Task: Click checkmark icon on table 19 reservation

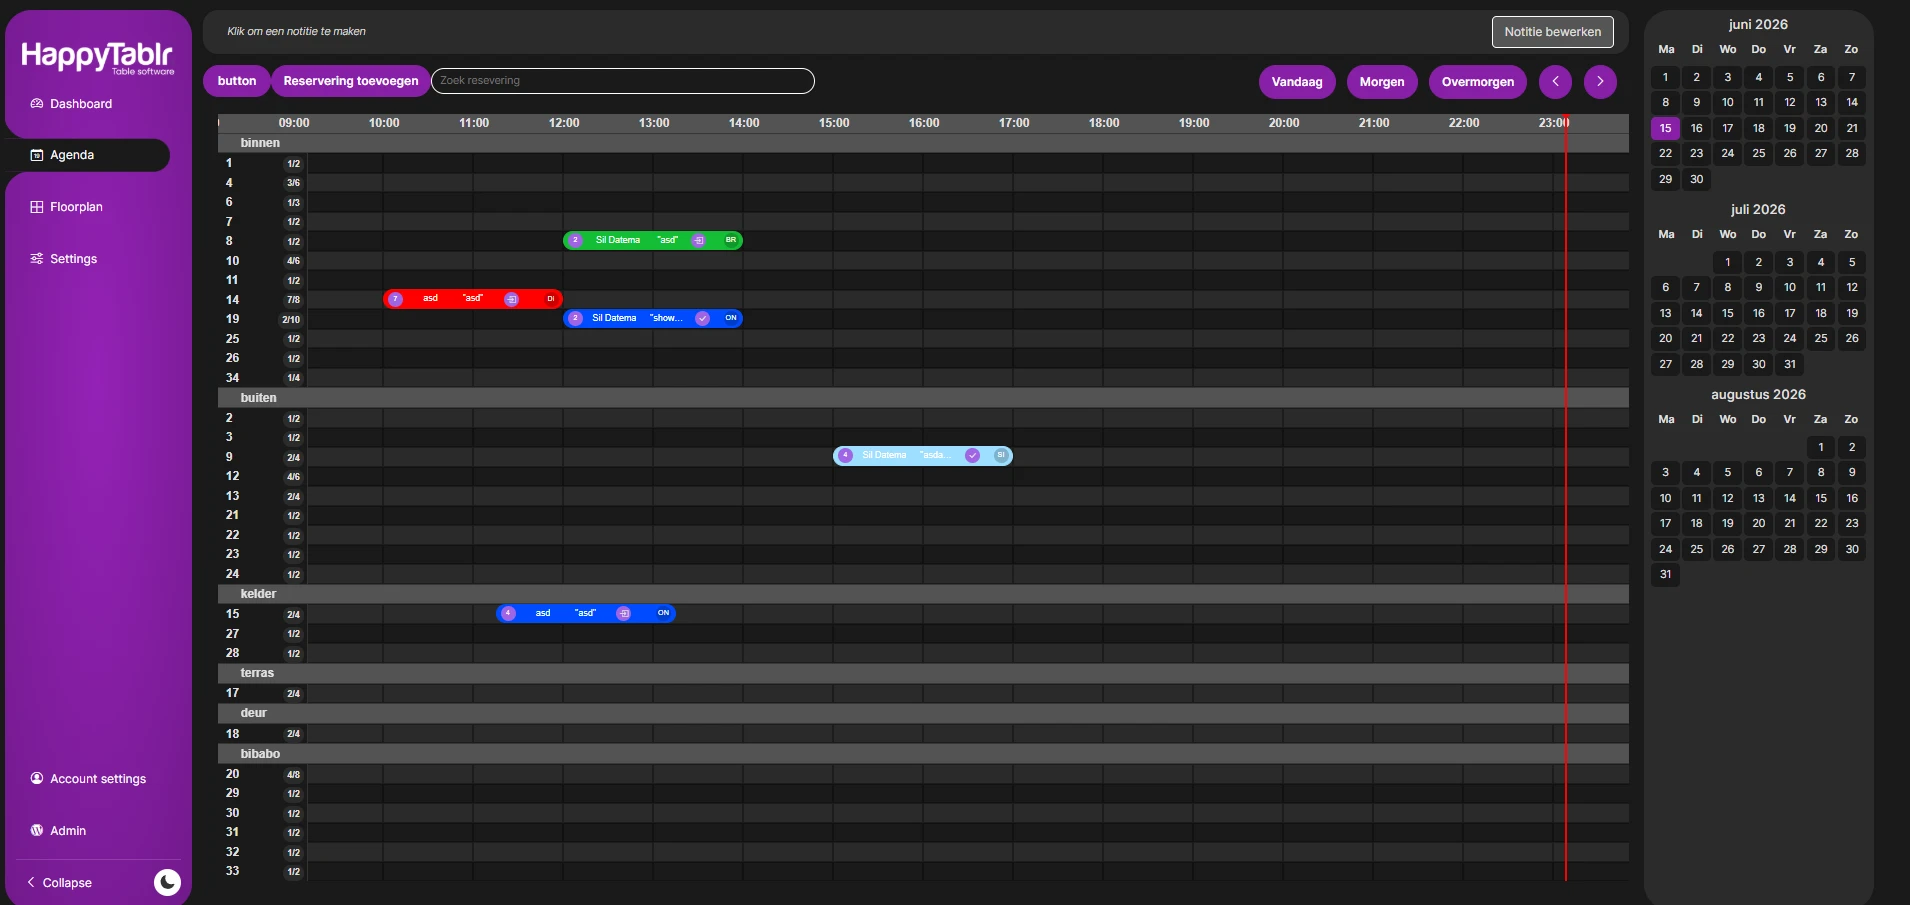Action: click(x=702, y=318)
